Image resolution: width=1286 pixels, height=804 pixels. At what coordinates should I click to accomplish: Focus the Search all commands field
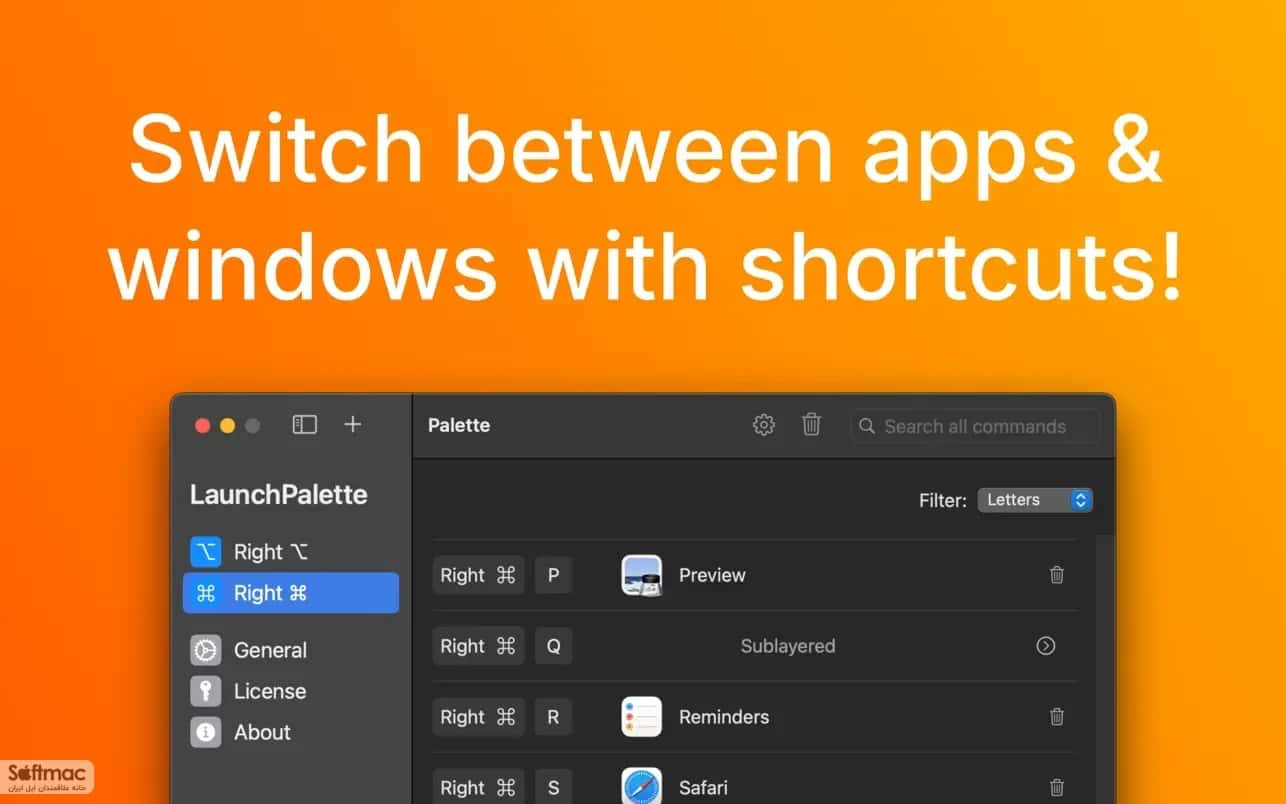coord(975,426)
